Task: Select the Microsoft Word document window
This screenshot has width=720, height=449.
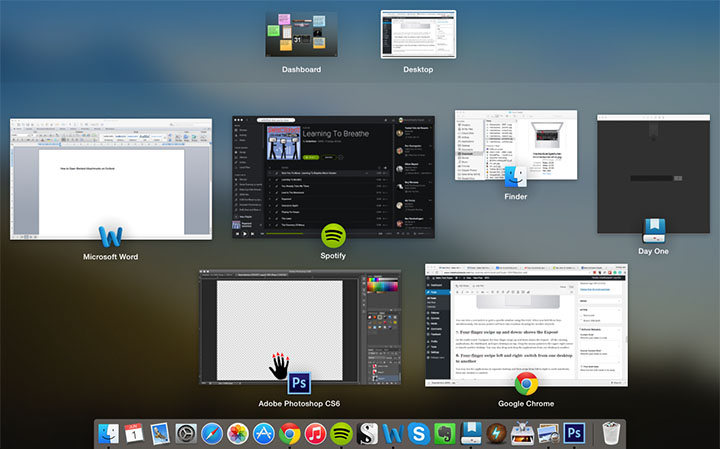Action: click(x=111, y=179)
